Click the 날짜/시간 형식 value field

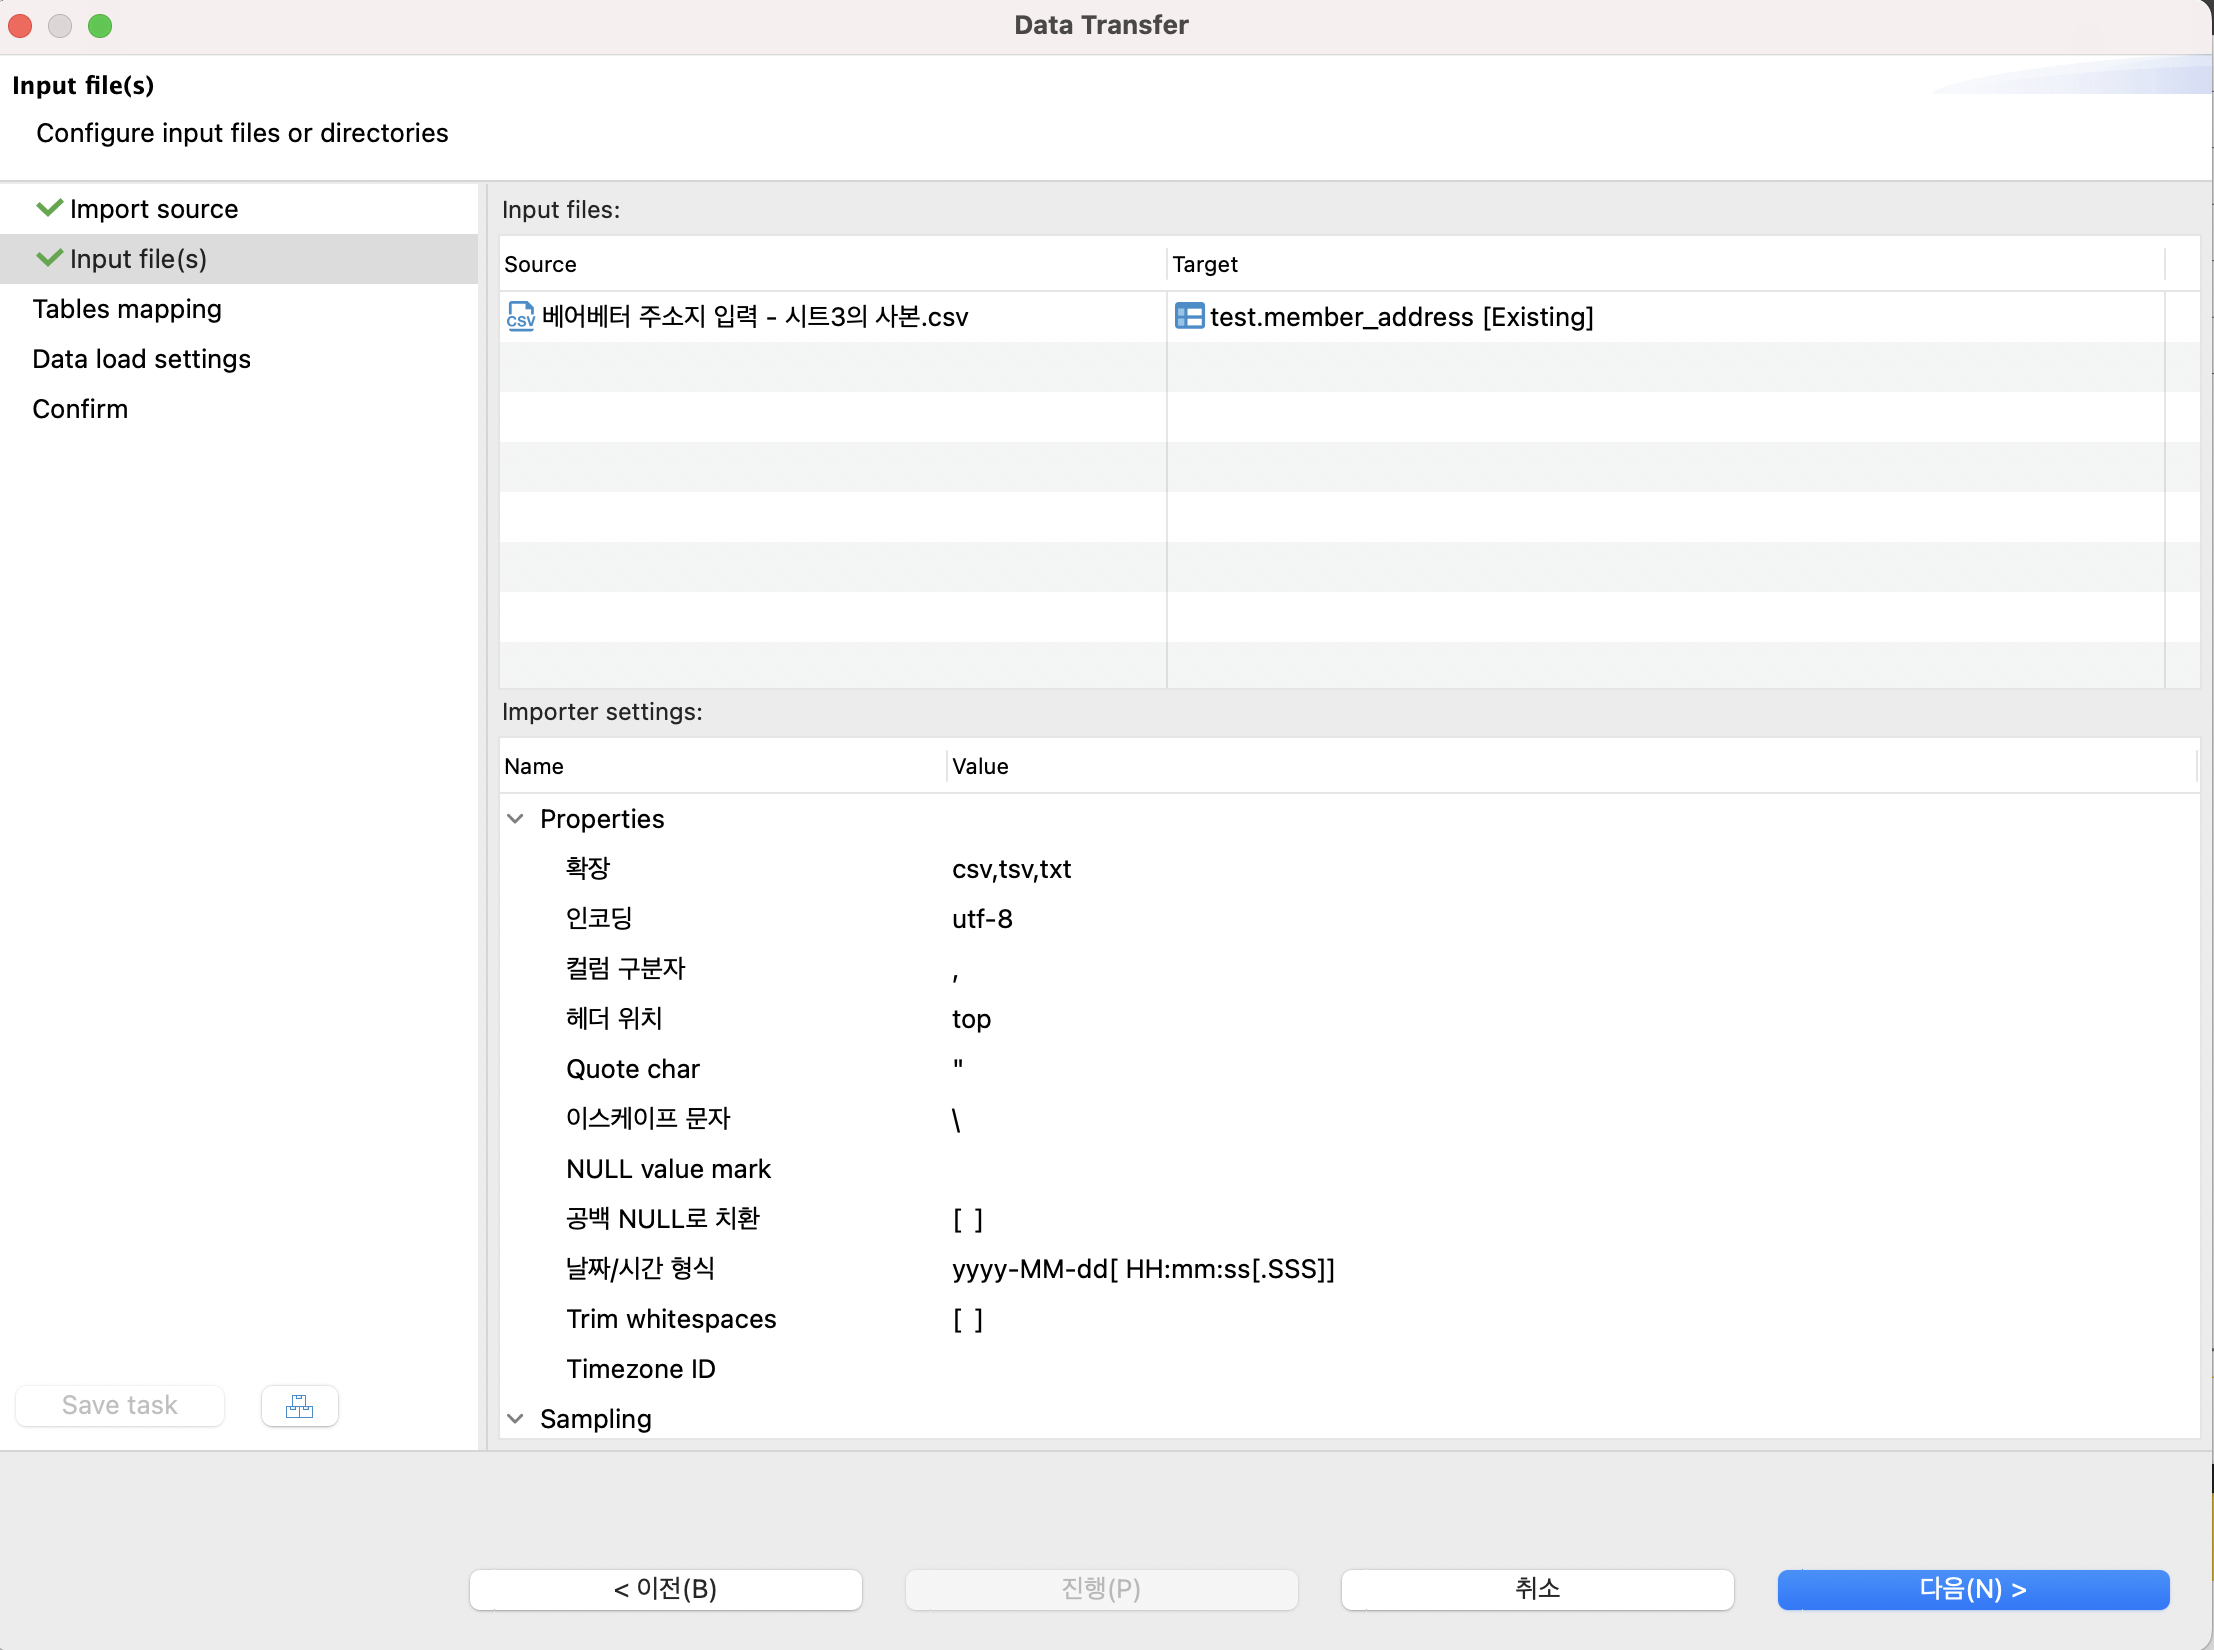pos(1142,1269)
